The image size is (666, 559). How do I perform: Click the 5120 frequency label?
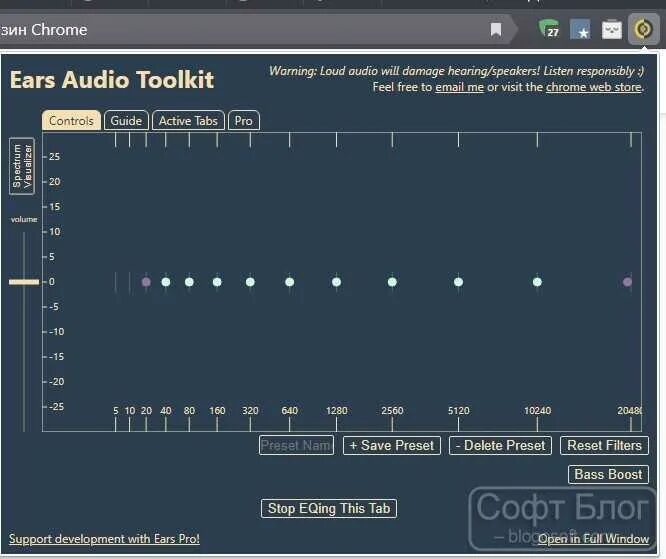point(459,410)
